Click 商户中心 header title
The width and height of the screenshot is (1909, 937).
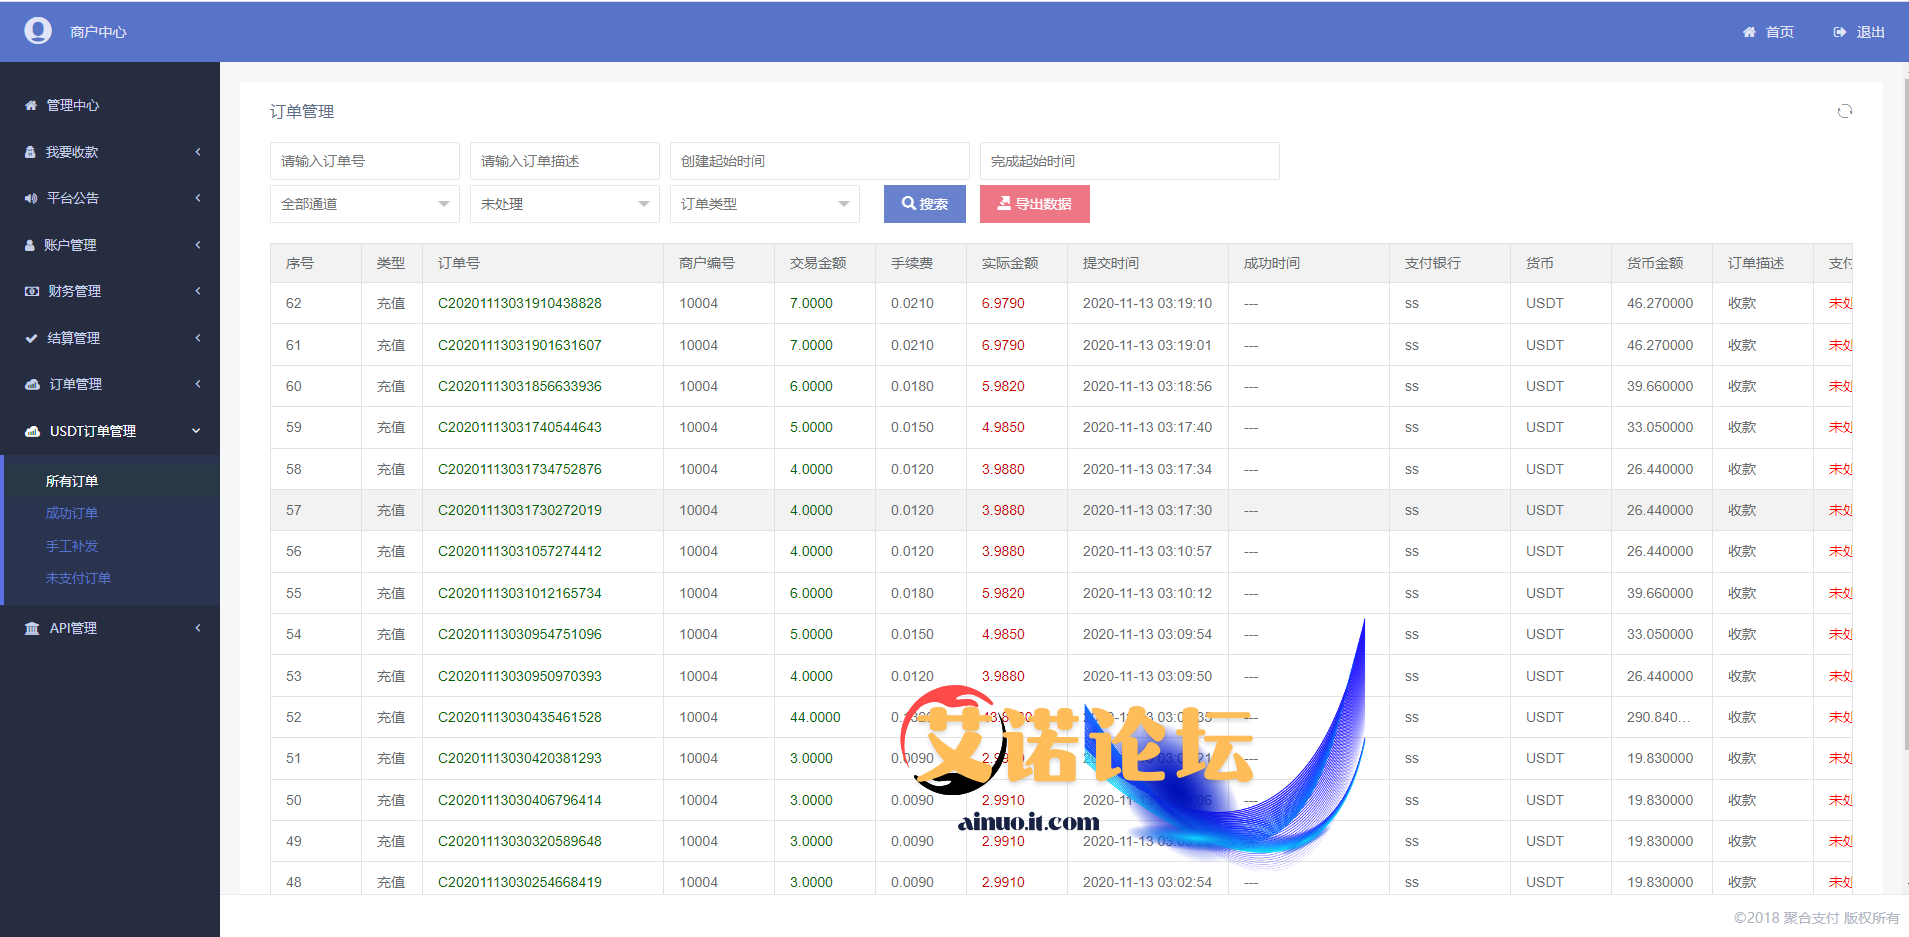point(98,32)
